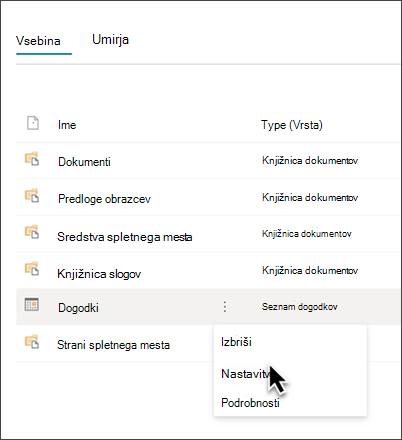Open the Knjižnica slogov library
This screenshot has width=402, height=440.
(x=99, y=274)
